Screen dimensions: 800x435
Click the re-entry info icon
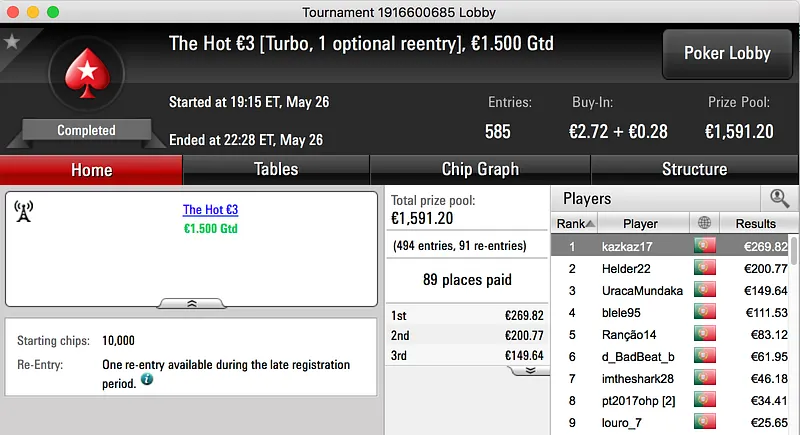147,380
